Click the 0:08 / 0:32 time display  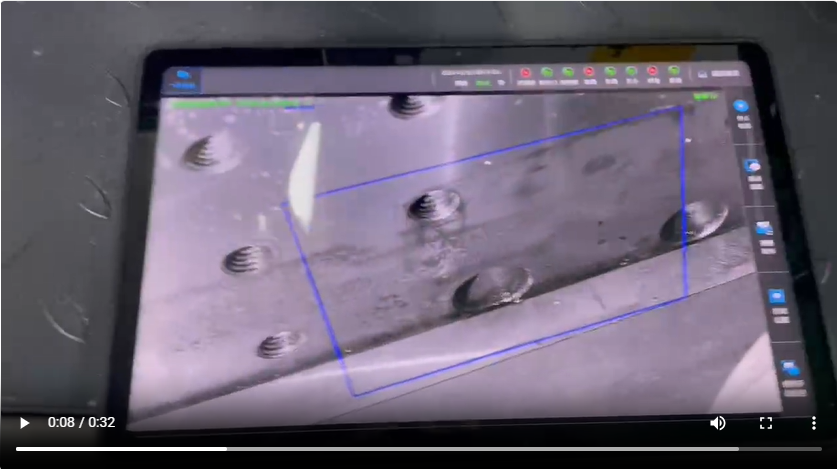click(x=82, y=423)
